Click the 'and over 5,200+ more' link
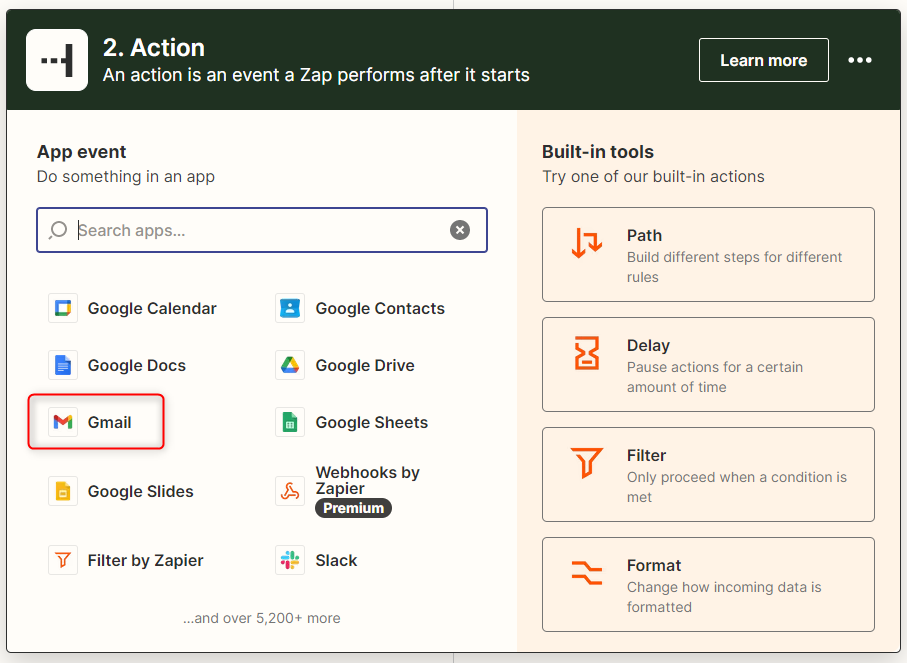907x663 pixels. (x=262, y=618)
